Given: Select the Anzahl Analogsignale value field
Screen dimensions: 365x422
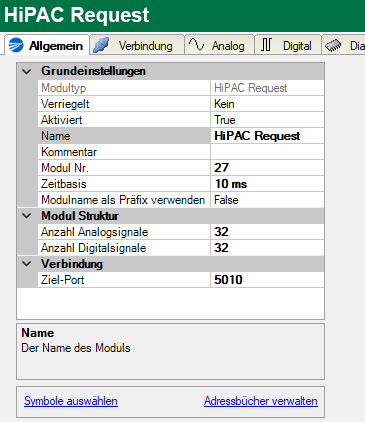Looking at the screenshot, I should point(267,232).
